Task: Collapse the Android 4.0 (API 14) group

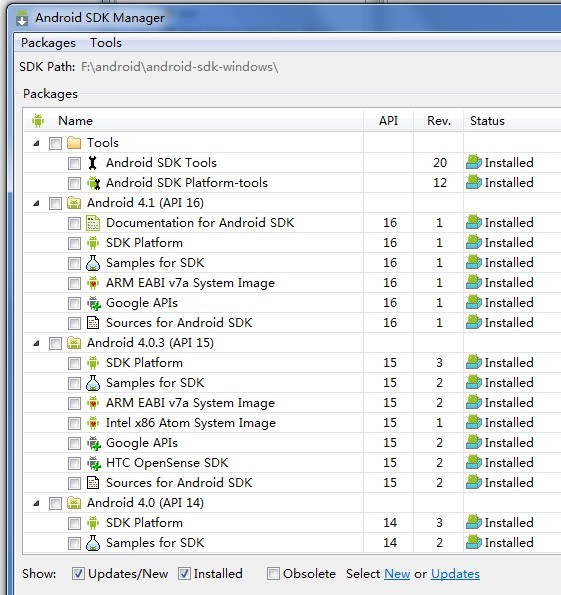Action: [36, 504]
